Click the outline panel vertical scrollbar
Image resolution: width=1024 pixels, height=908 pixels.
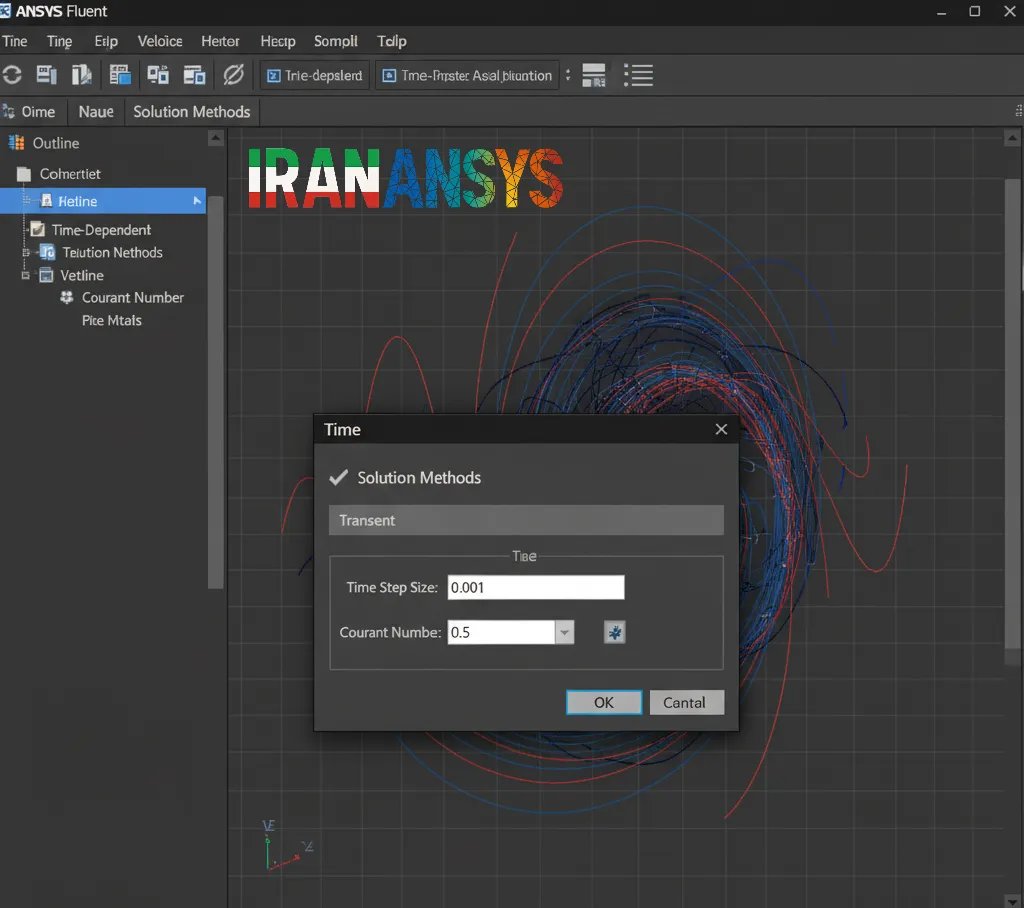(216, 392)
